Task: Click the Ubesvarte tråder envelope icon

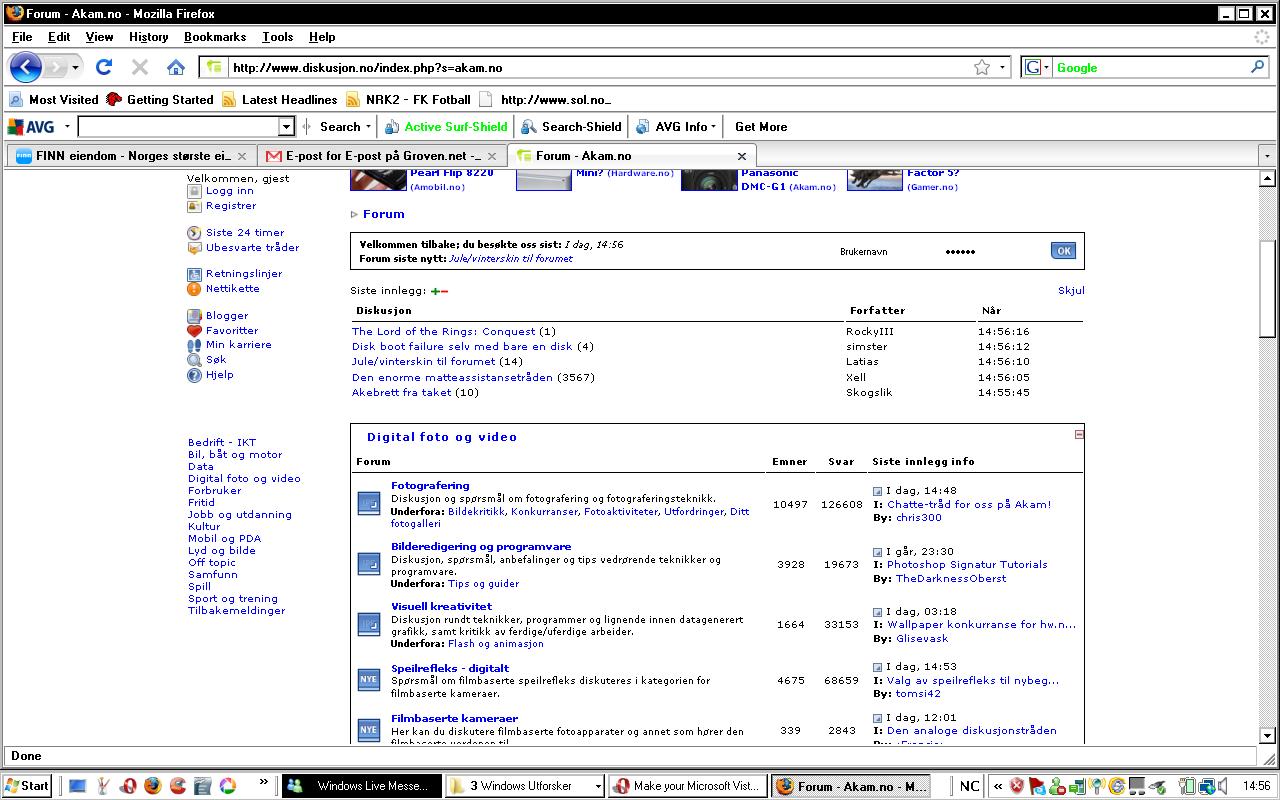Action: [x=194, y=248]
